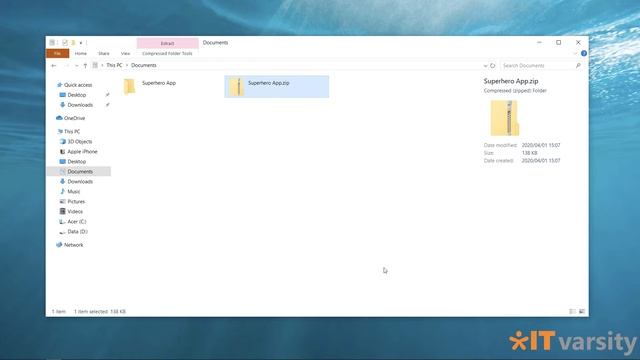Go up one folder level
Image resolution: width=640 pixels, height=360 pixels.
[x=85, y=65]
